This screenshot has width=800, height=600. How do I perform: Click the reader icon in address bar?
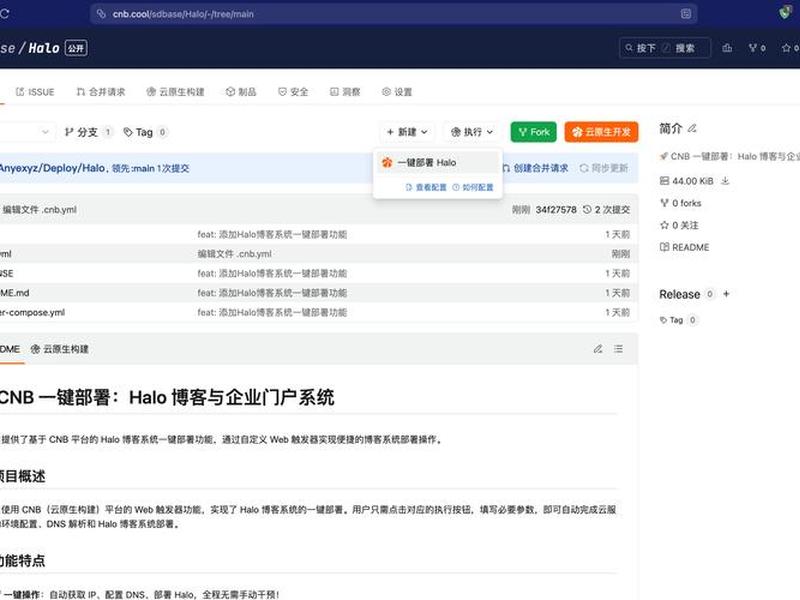(x=686, y=14)
